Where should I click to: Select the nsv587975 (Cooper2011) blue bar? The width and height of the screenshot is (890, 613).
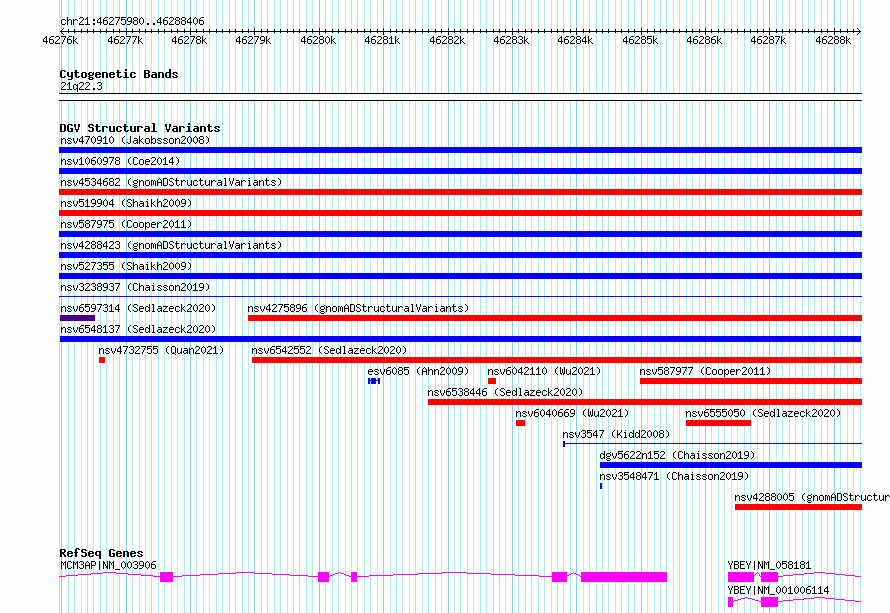460,234
